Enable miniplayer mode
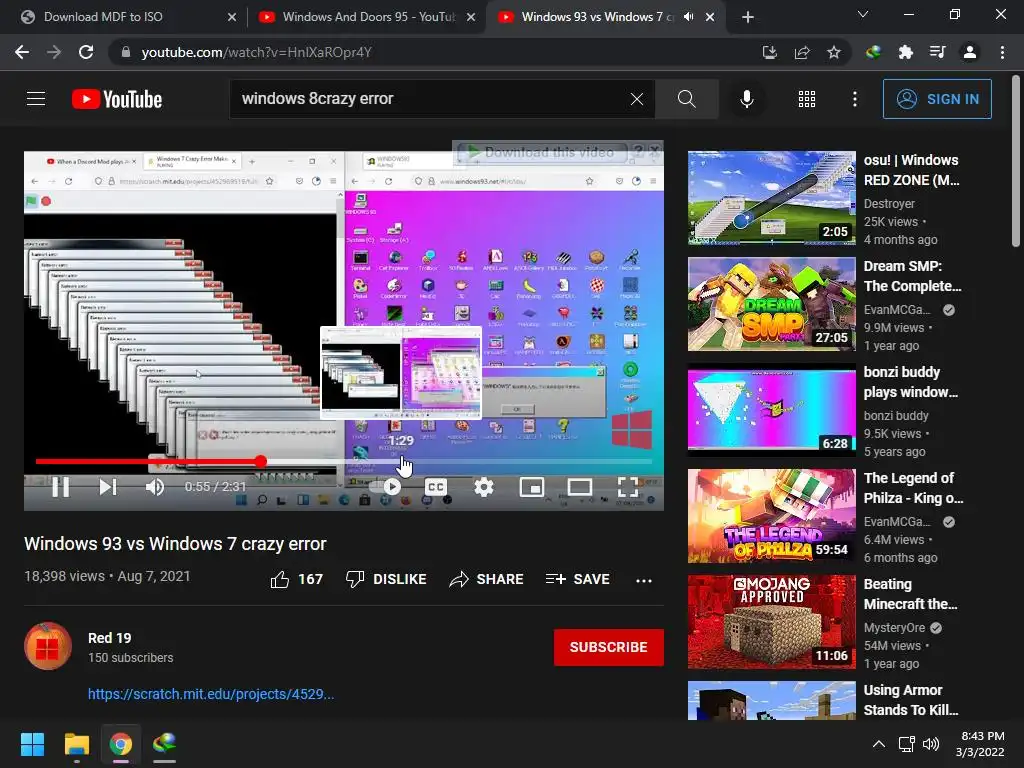The height and width of the screenshot is (768, 1024). [532, 487]
